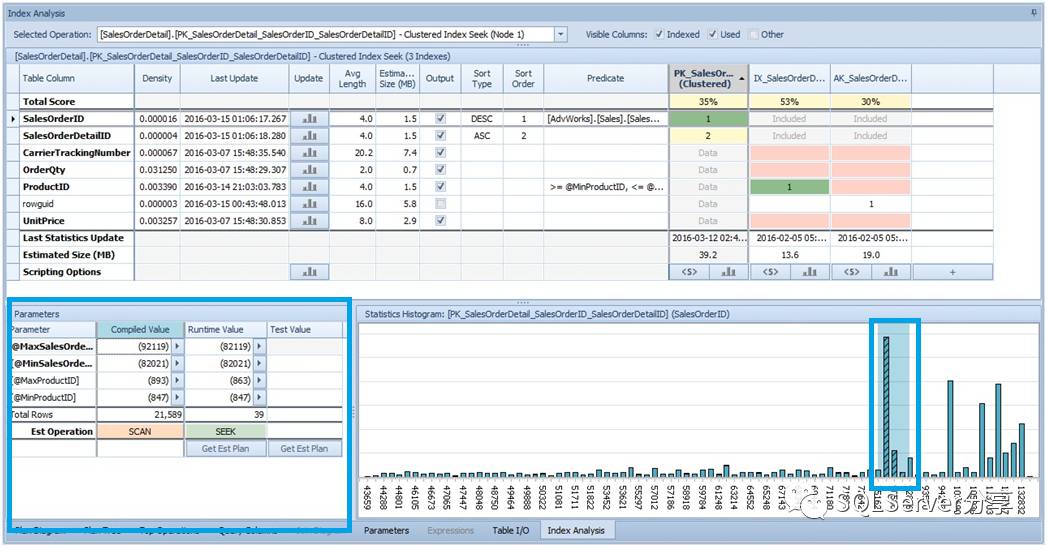Expand runtime value arrow for @MinProductID
Viewport: 1047px width, 550px height.
259,397
